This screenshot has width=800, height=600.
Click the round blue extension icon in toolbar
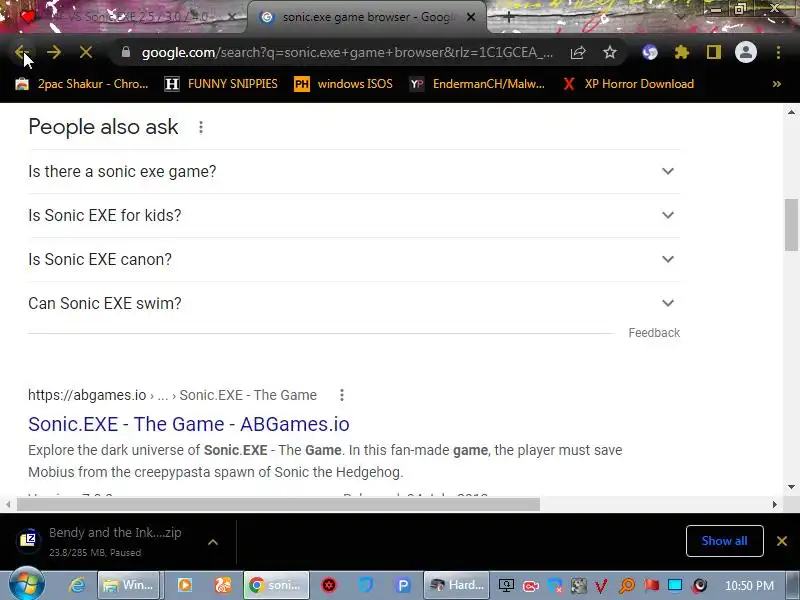[649, 52]
